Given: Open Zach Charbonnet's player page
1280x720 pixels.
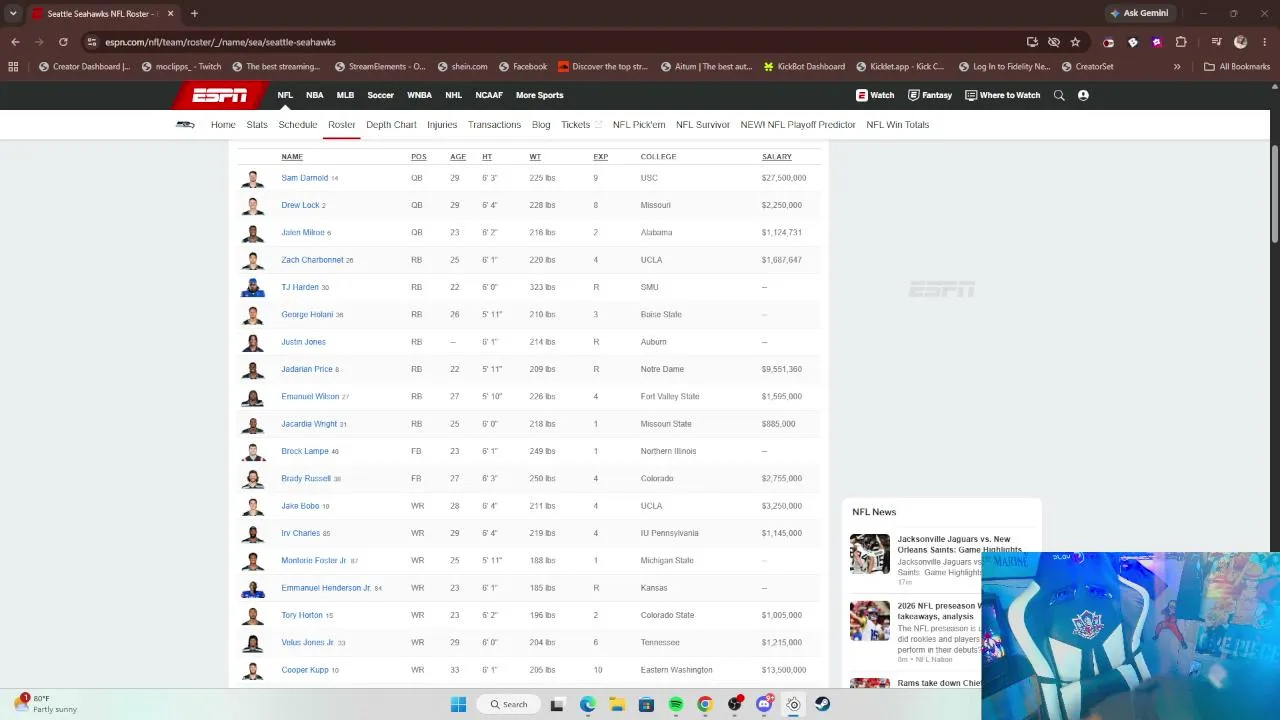Looking at the screenshot, I should point(312,260).
